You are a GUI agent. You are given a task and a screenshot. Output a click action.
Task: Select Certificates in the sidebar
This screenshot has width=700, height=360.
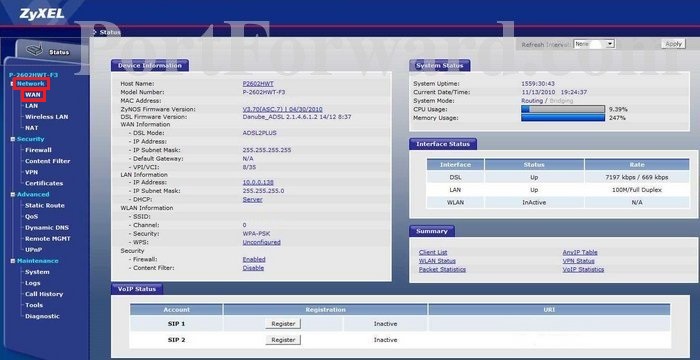pos(44,184)
